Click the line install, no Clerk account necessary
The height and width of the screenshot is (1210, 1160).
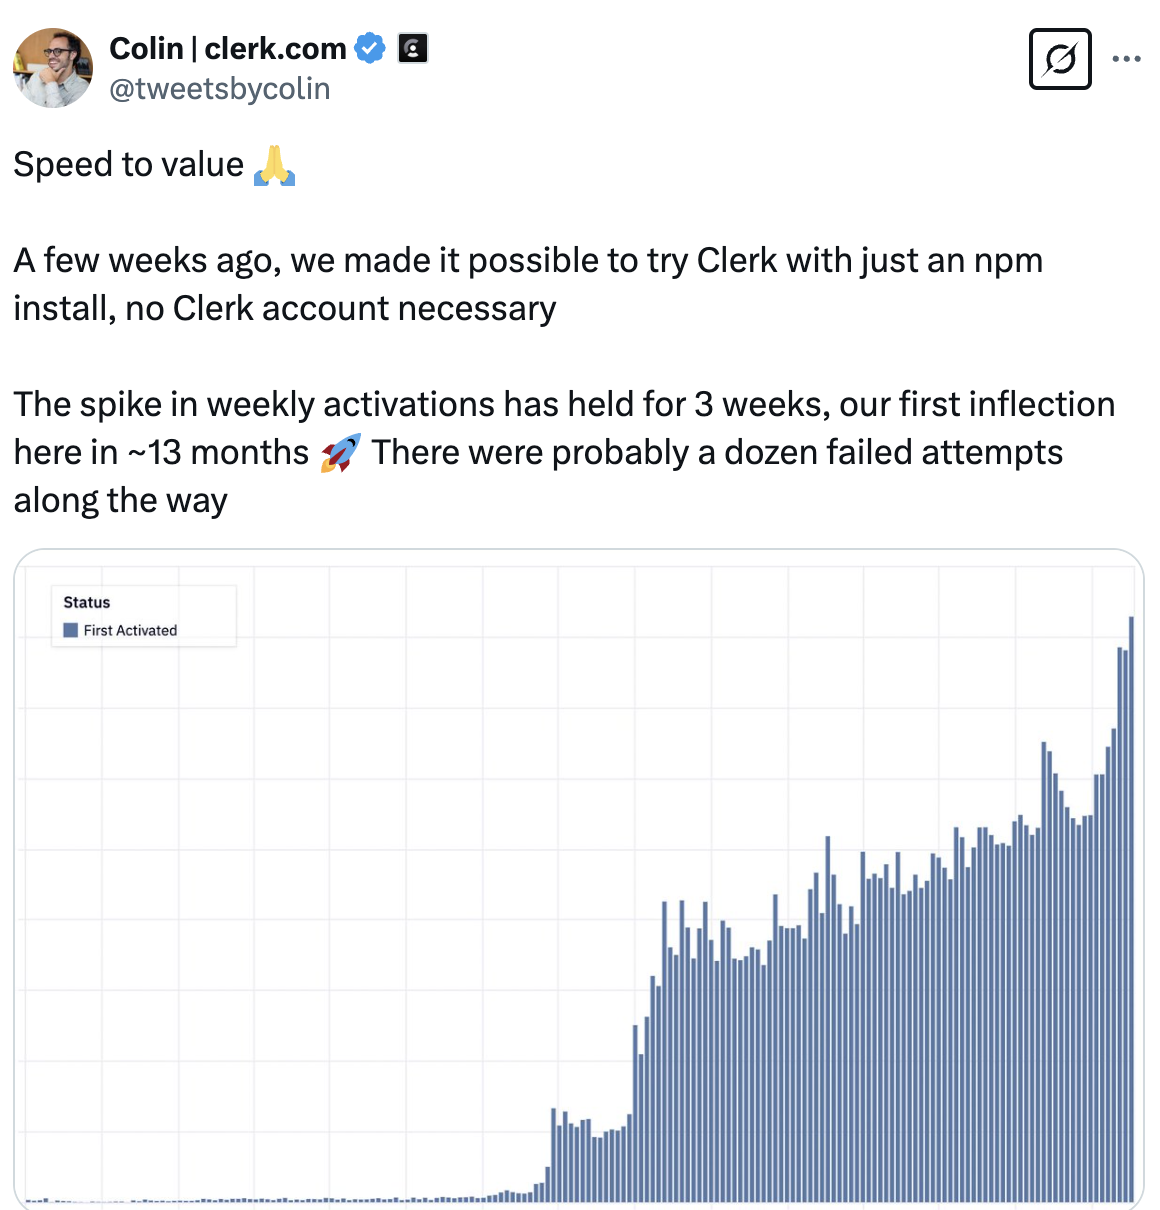pyautogui.click(x=285, y=309)
